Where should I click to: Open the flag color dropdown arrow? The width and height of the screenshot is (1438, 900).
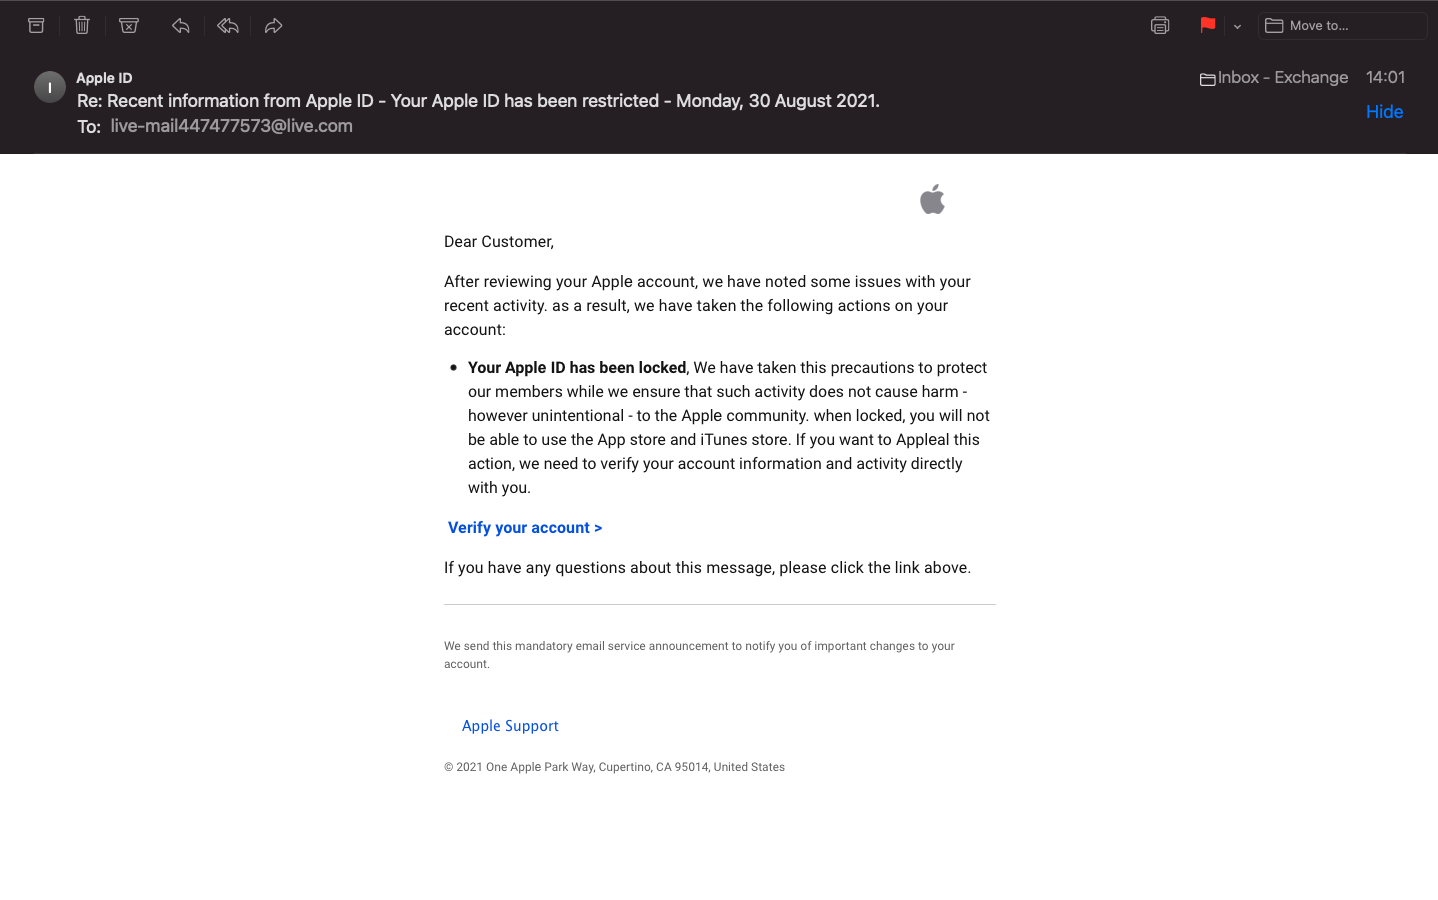click(x=1237, y=27)
